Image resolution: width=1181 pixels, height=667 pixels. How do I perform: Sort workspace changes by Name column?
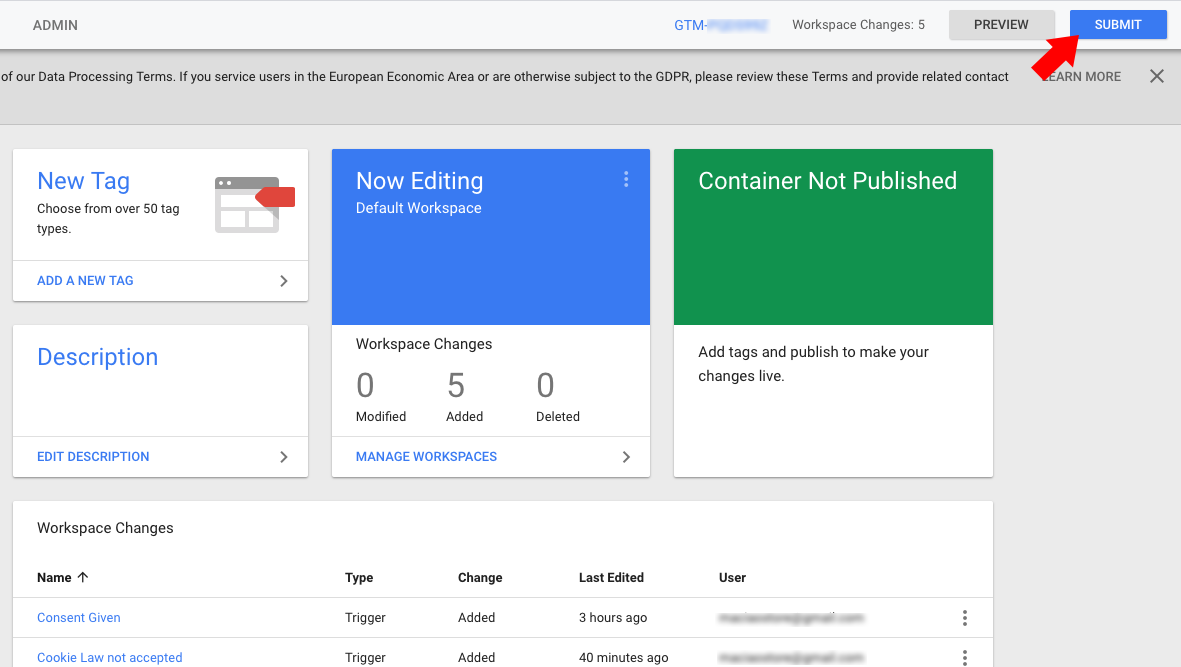point(62,577)
